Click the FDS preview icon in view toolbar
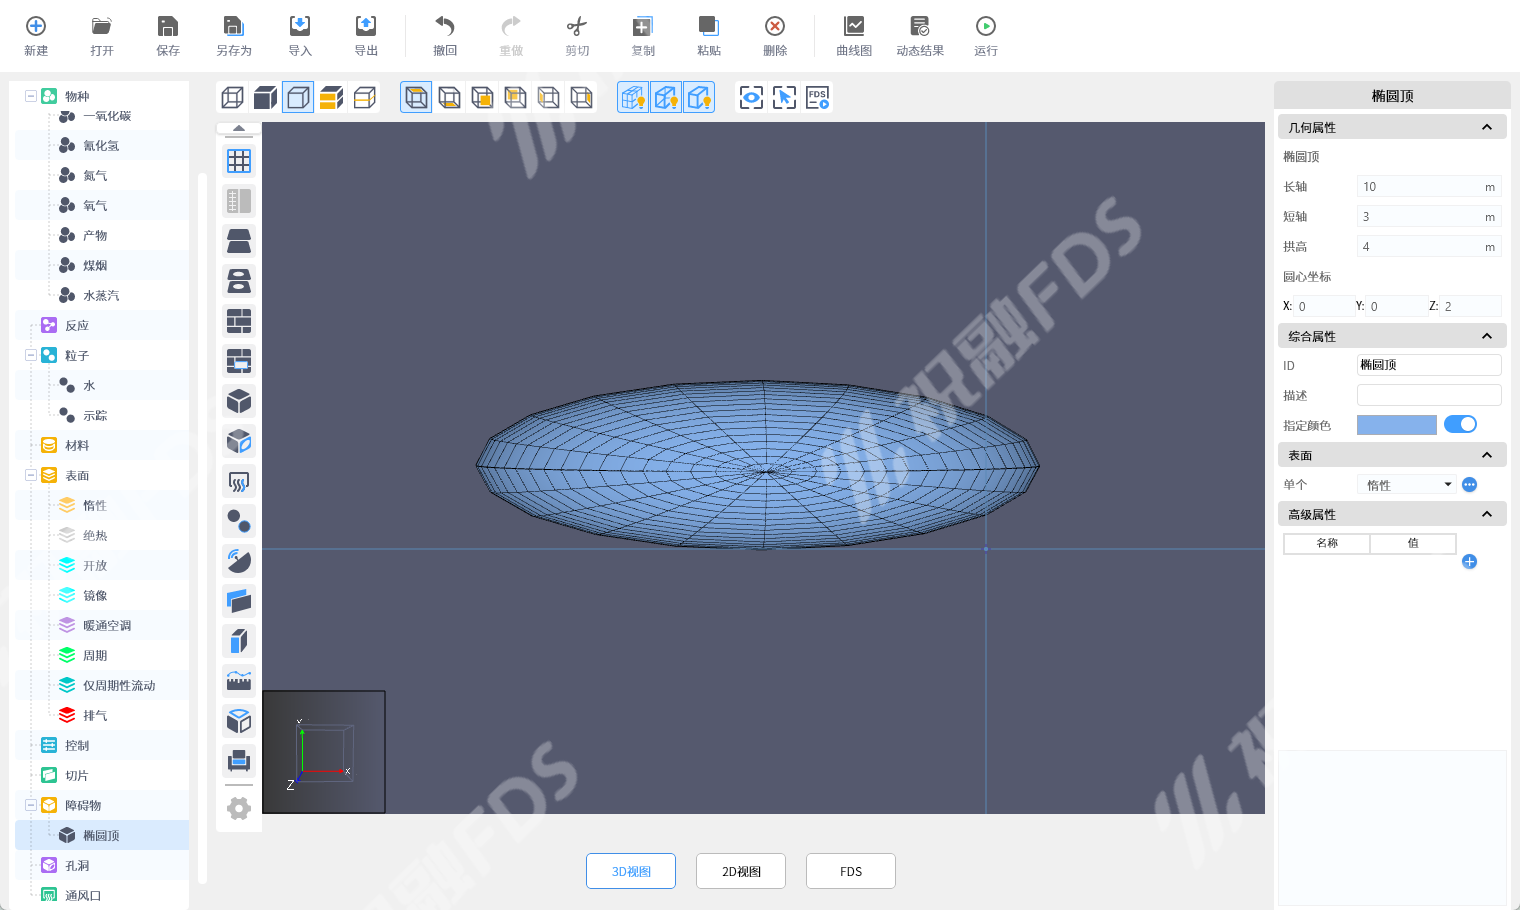1520x910 pixels. pyautogui.click(x=818, y=97)
